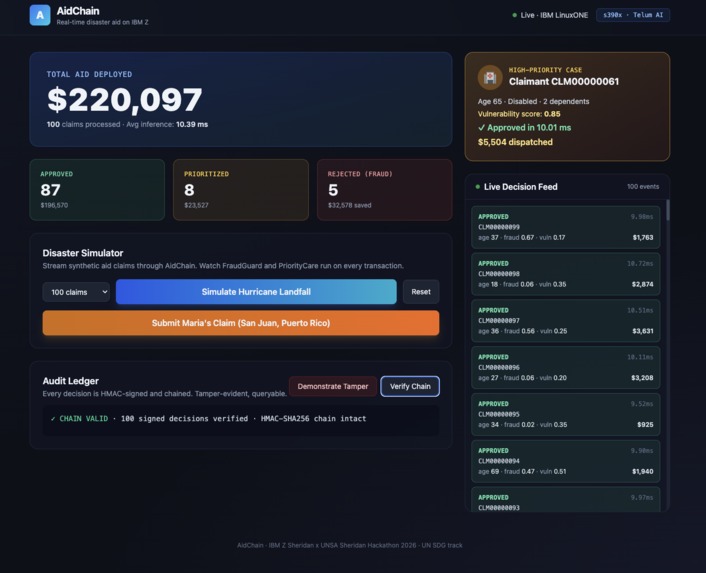Select the CLM0000093 feed entry
Viewport: 706px width, 573px height.
pos(566,500)
